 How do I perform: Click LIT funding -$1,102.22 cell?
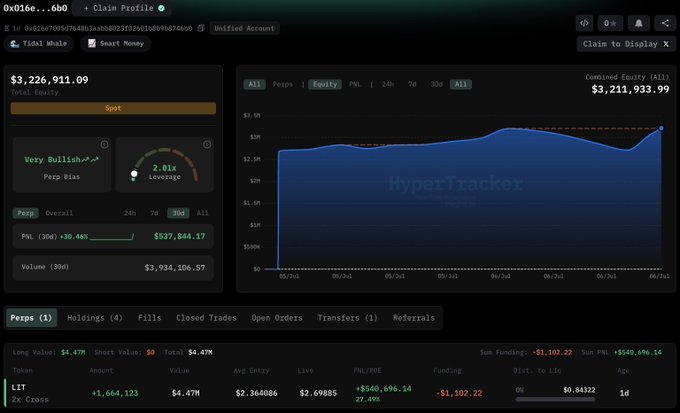click(x=459, y=393)
